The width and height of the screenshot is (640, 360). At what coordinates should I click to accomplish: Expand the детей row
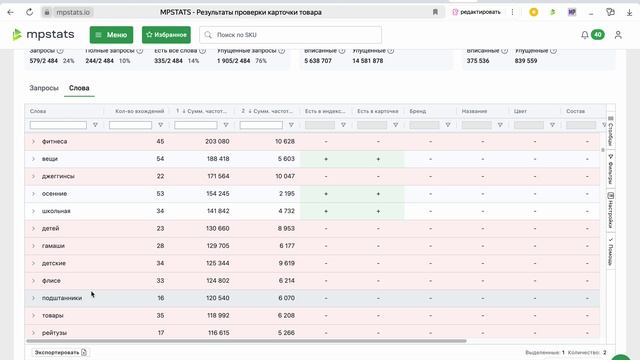point(33,229)
